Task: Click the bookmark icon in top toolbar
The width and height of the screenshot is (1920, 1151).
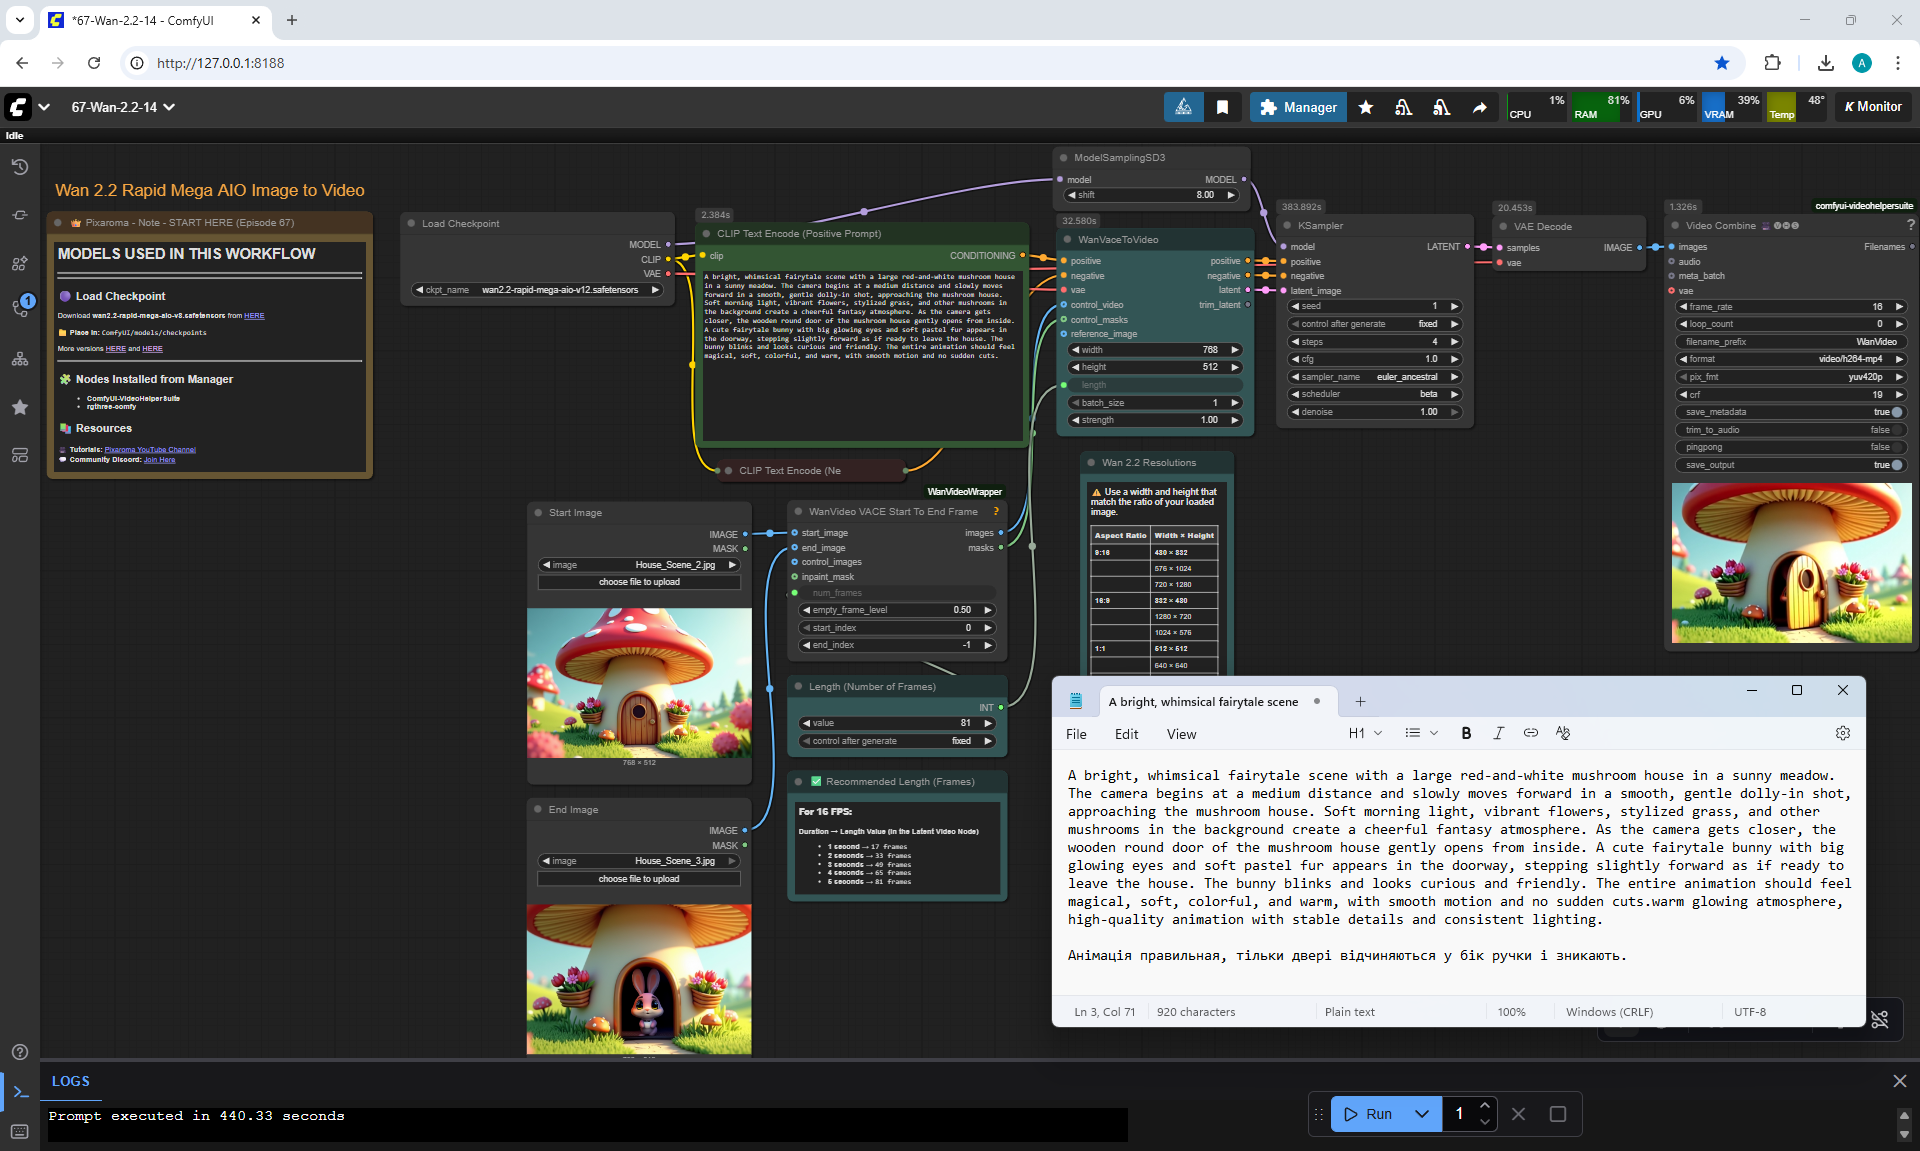Action: 1222,107
